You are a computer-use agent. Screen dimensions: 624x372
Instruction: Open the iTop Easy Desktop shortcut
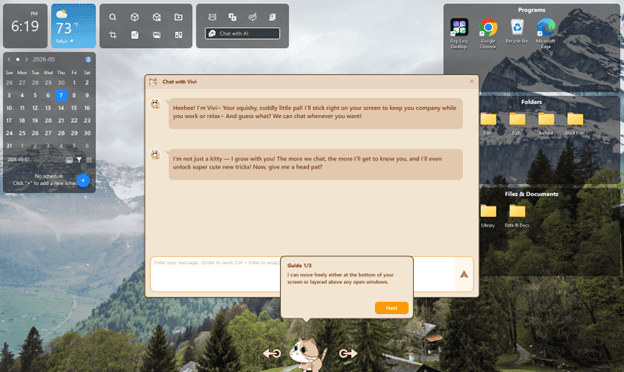(459, 33)
